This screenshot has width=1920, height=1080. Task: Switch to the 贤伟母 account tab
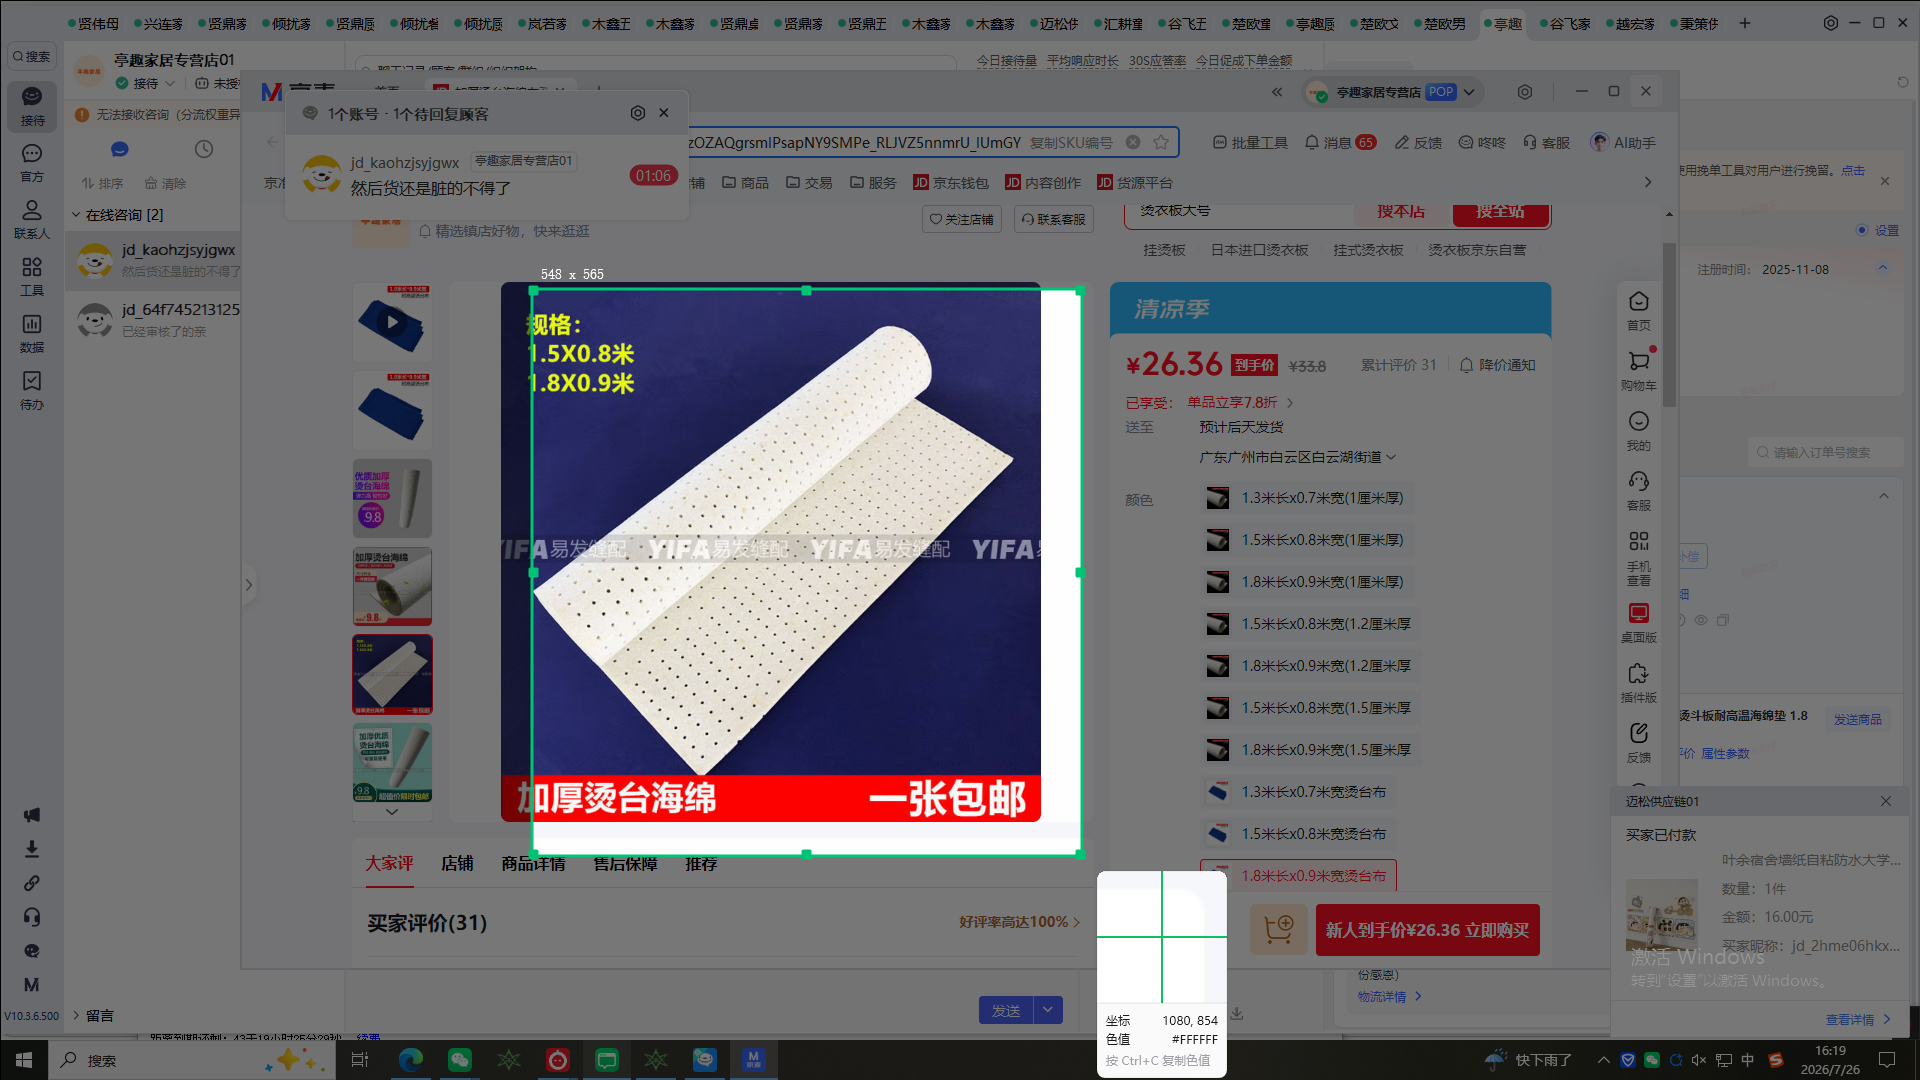93,23
